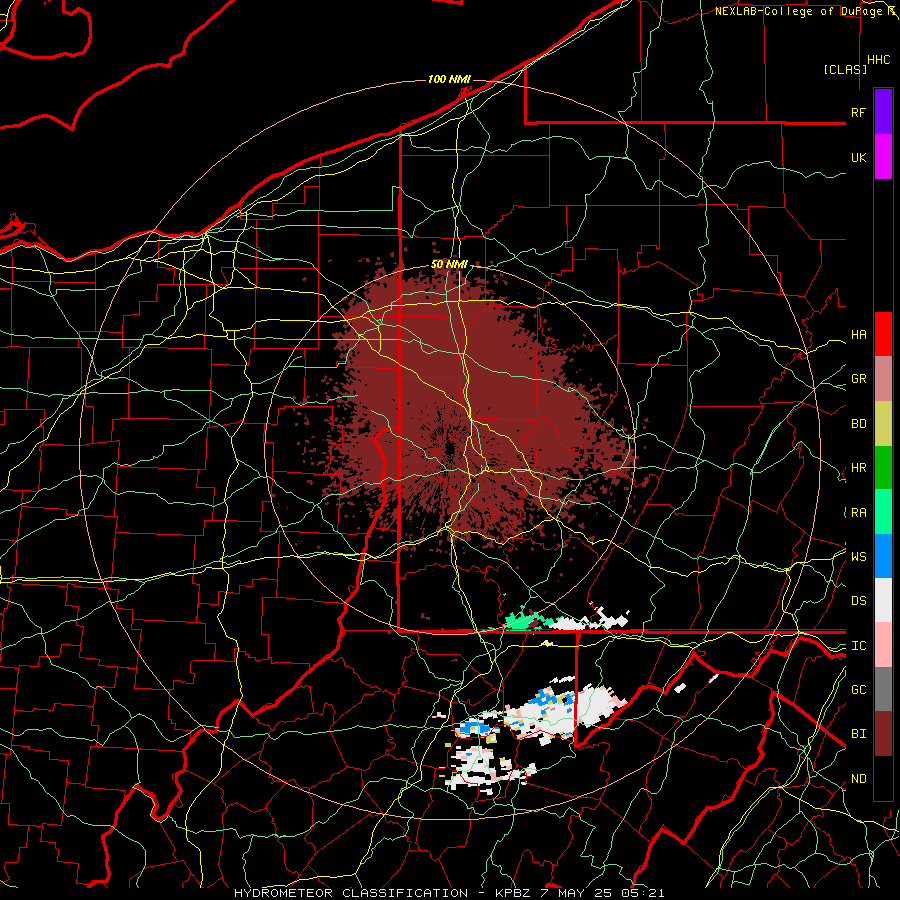Click the BD legend label
The height and width of the screenshot is (900, 900).
(858, 424)
